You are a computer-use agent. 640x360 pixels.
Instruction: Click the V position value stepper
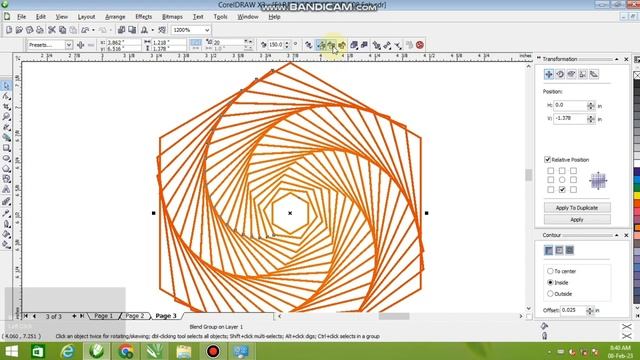pyautogui.click(x=591, y=119)
